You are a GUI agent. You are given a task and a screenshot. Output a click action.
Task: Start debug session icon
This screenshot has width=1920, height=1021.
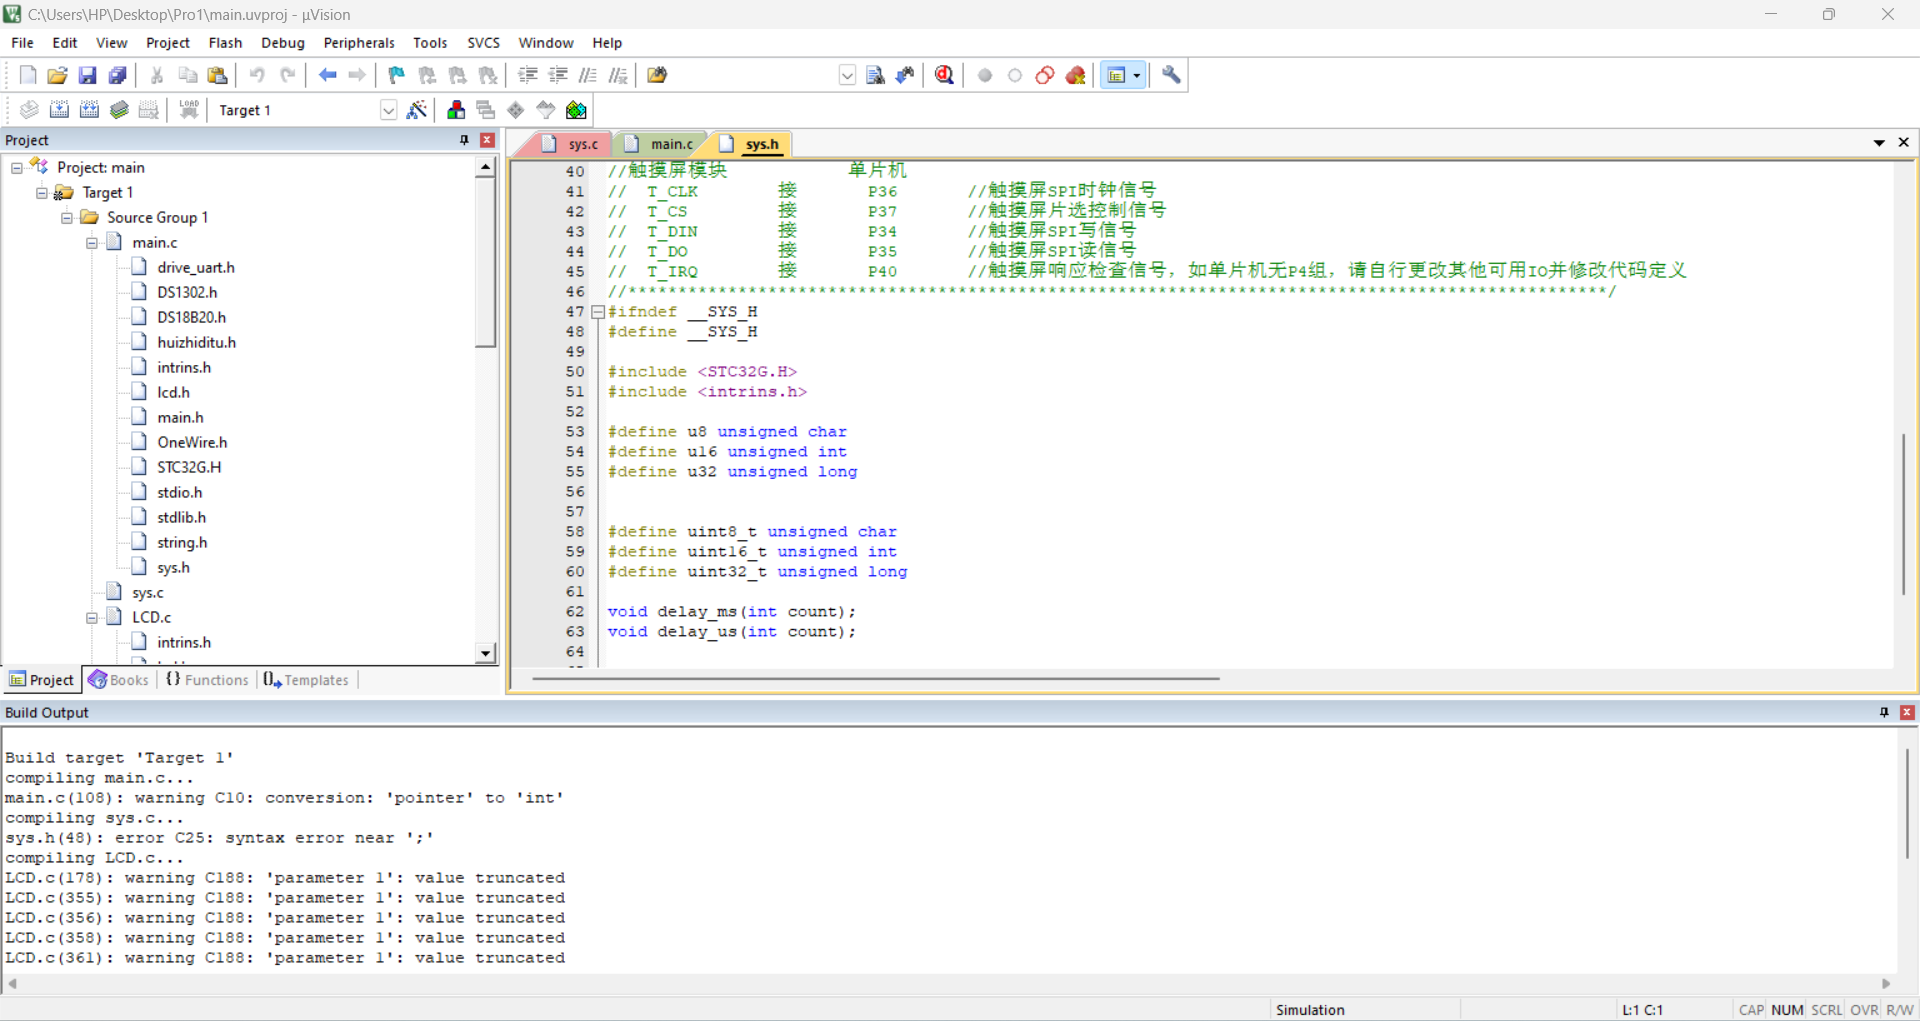[944, 75]
